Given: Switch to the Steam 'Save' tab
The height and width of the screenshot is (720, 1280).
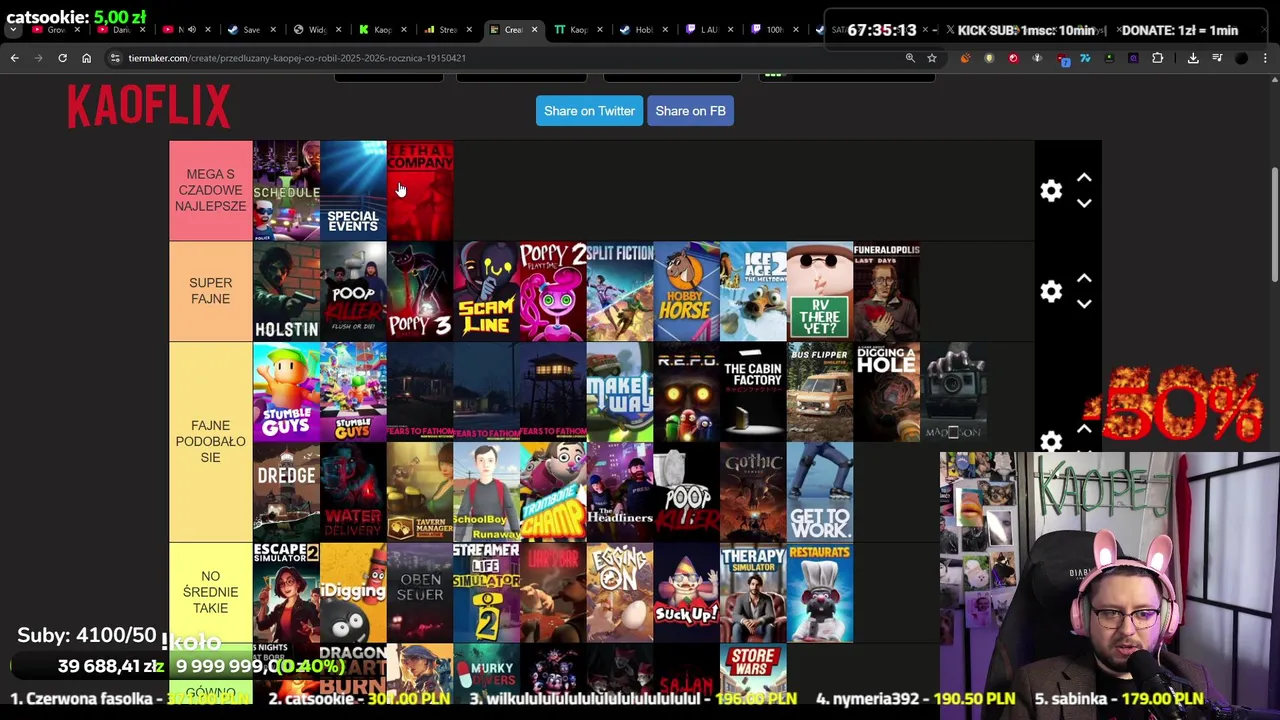Looking at the screenshot, I should pyautogui.click(x=251, y=30).
